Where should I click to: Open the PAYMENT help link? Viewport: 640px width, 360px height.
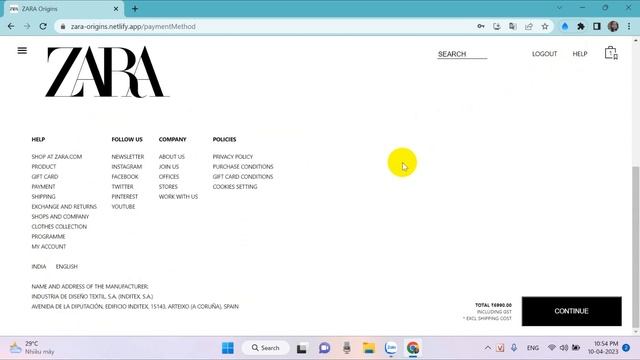click(43, 187)
